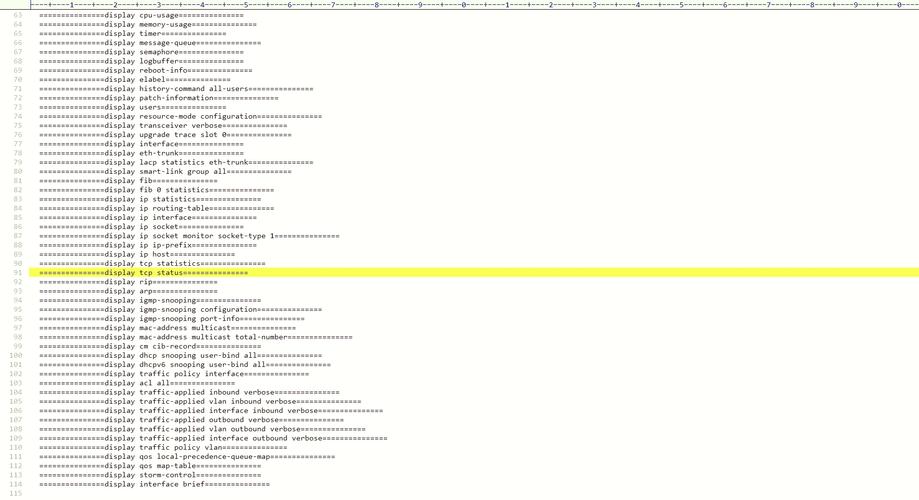
Task: Click line number 114 in the gutter
Action: coord(16,484)
